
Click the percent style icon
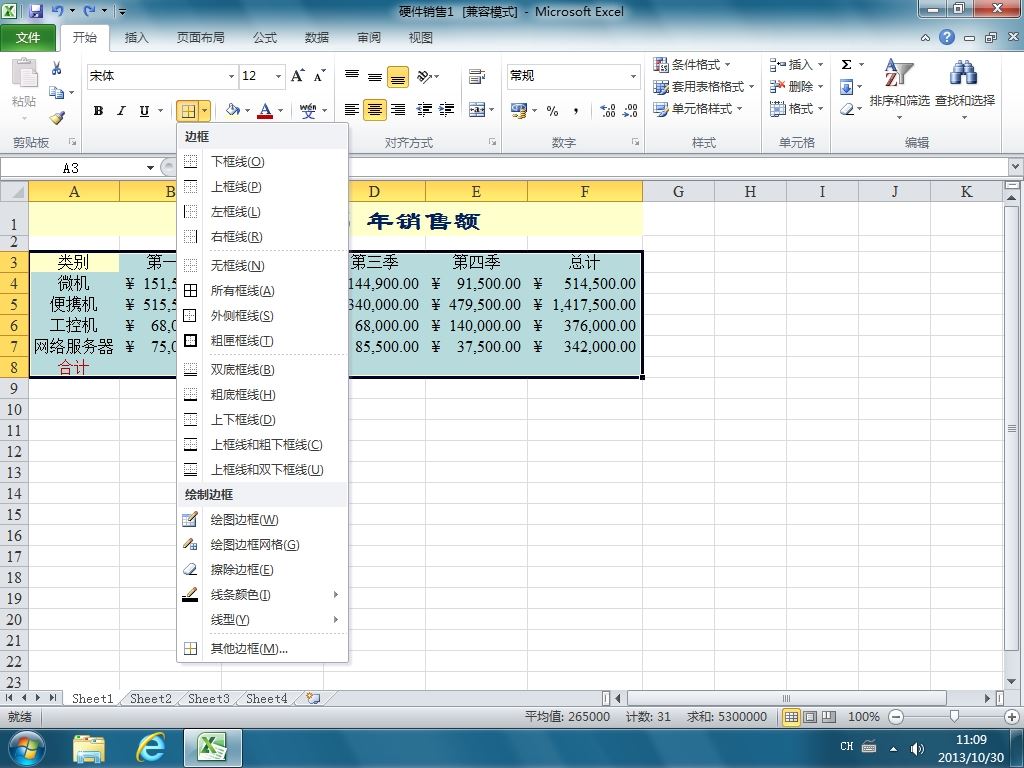point(552,110)
